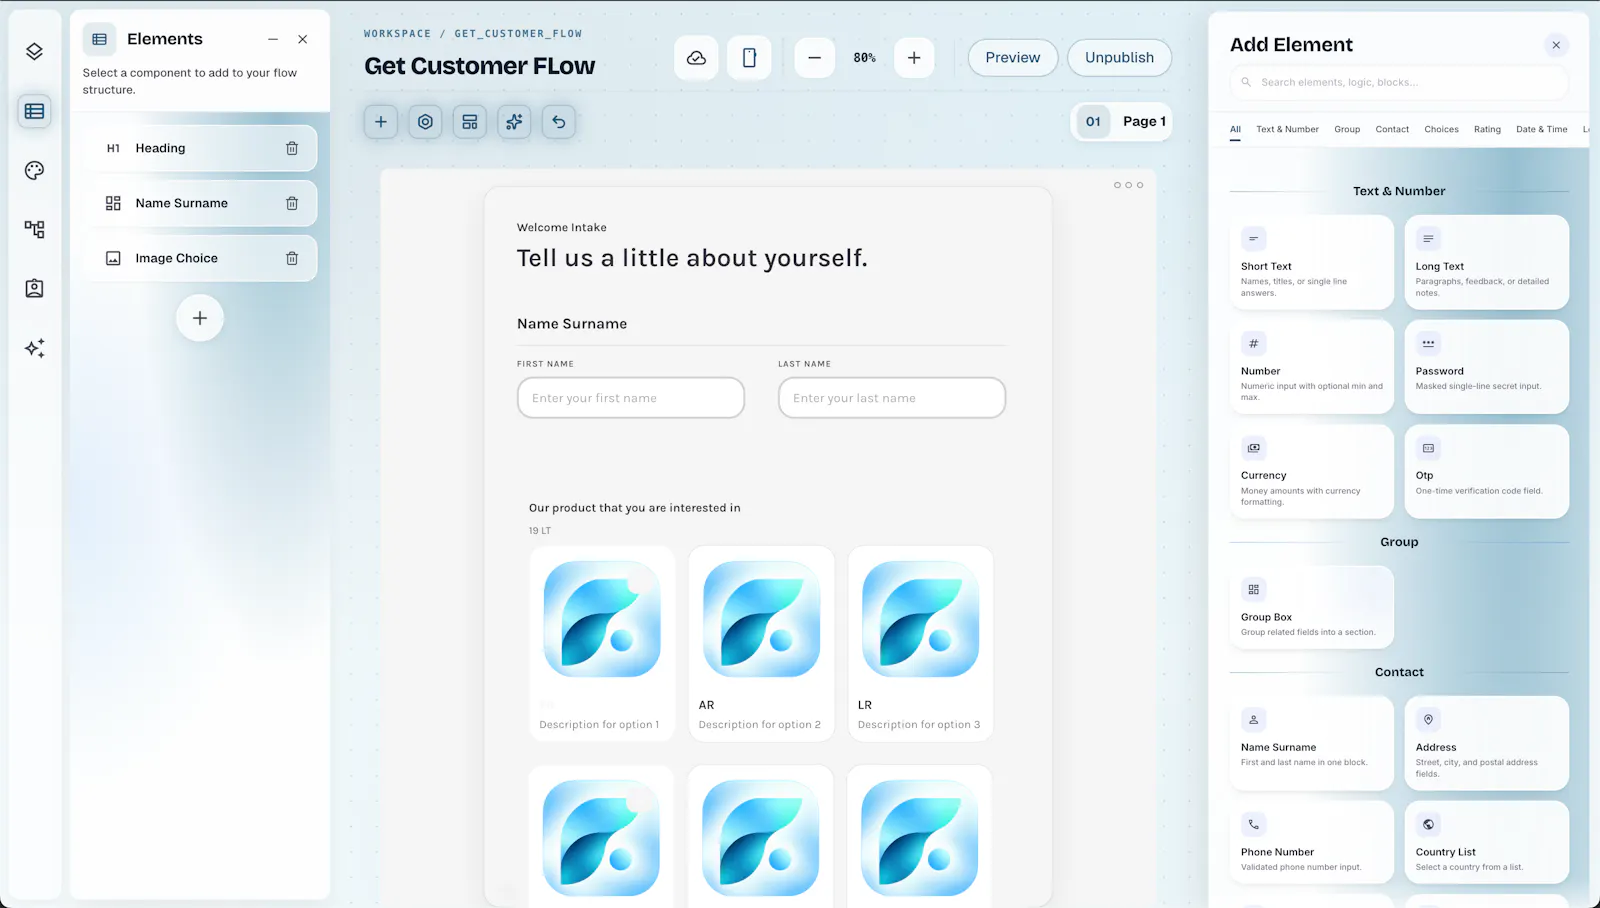The height and width of the screenshot is (908, 1600).
Task: Add a Currency element
Action: pos(1312,471)
